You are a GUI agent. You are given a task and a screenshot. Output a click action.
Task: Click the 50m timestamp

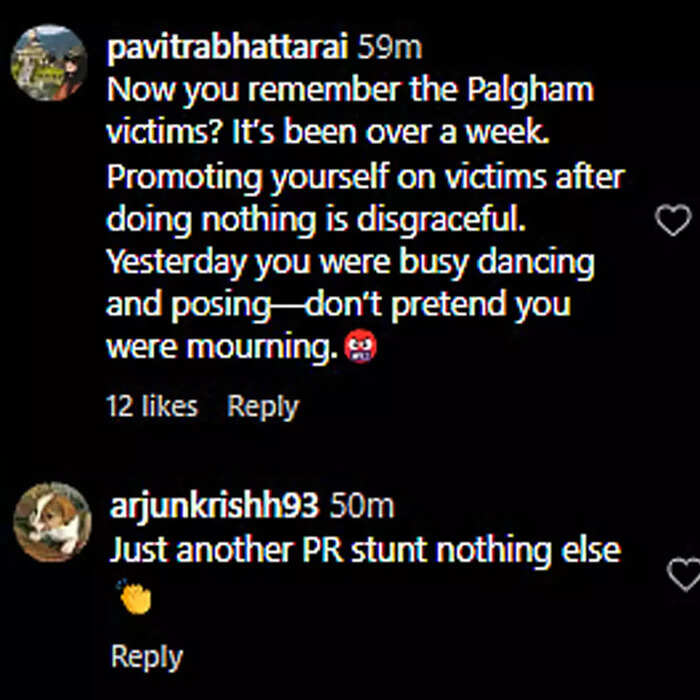click(x=362, y=507)
